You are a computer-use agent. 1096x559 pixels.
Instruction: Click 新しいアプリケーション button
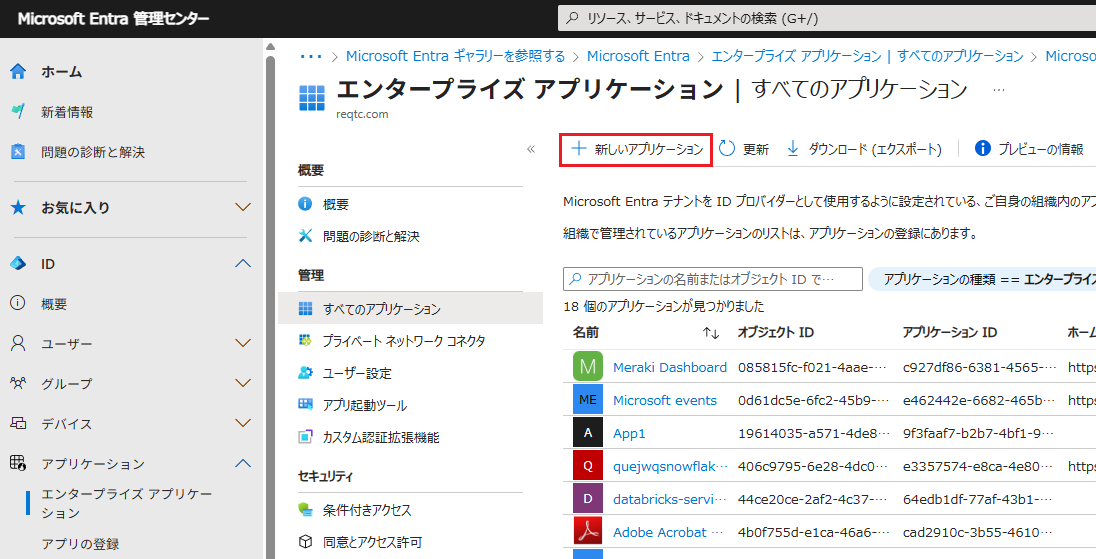[x=636, y=150]
